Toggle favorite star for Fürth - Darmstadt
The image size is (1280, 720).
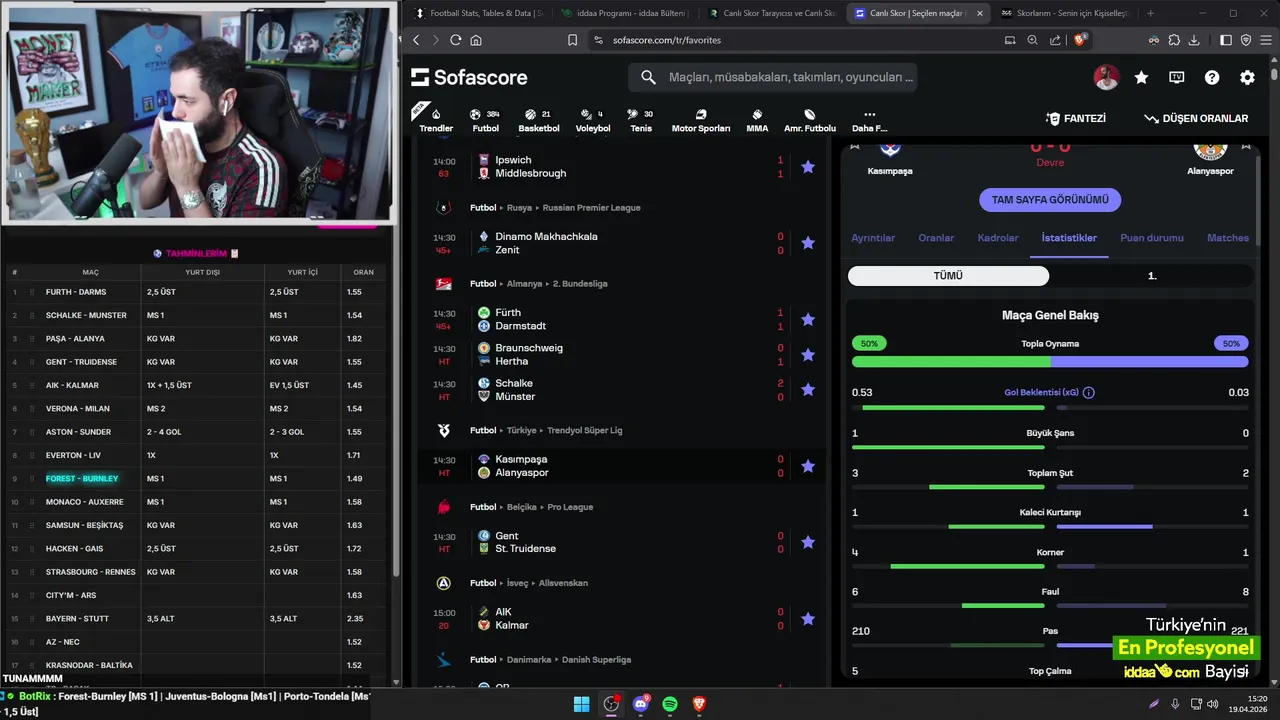(808, 319)
